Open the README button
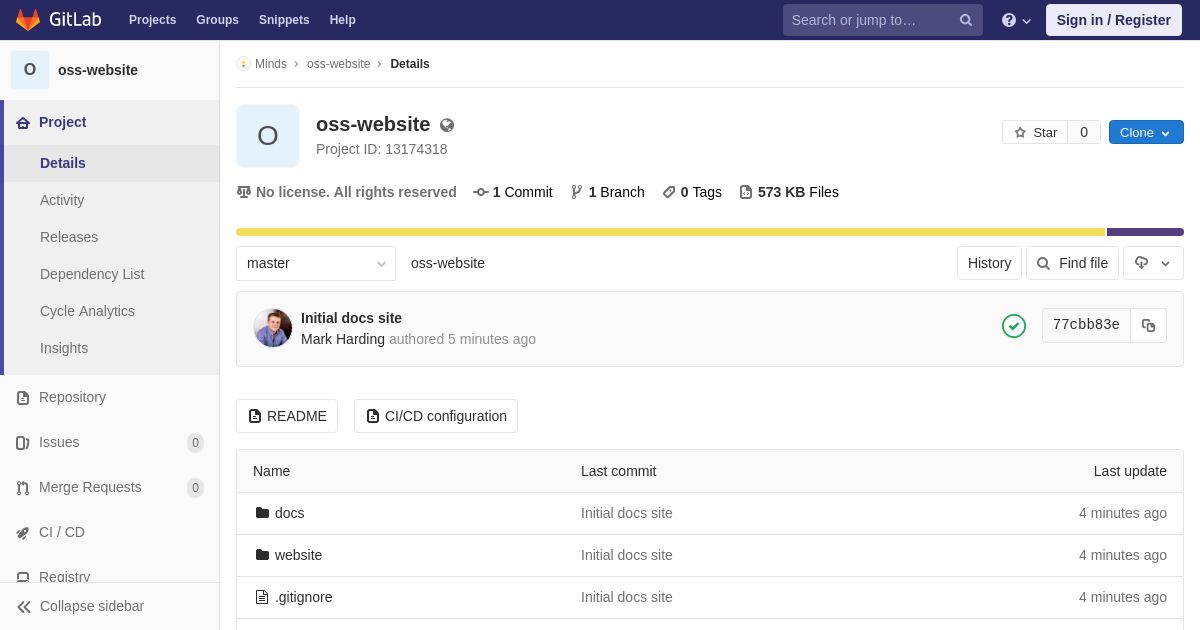 pyautogui.click(x=287, y=416)
